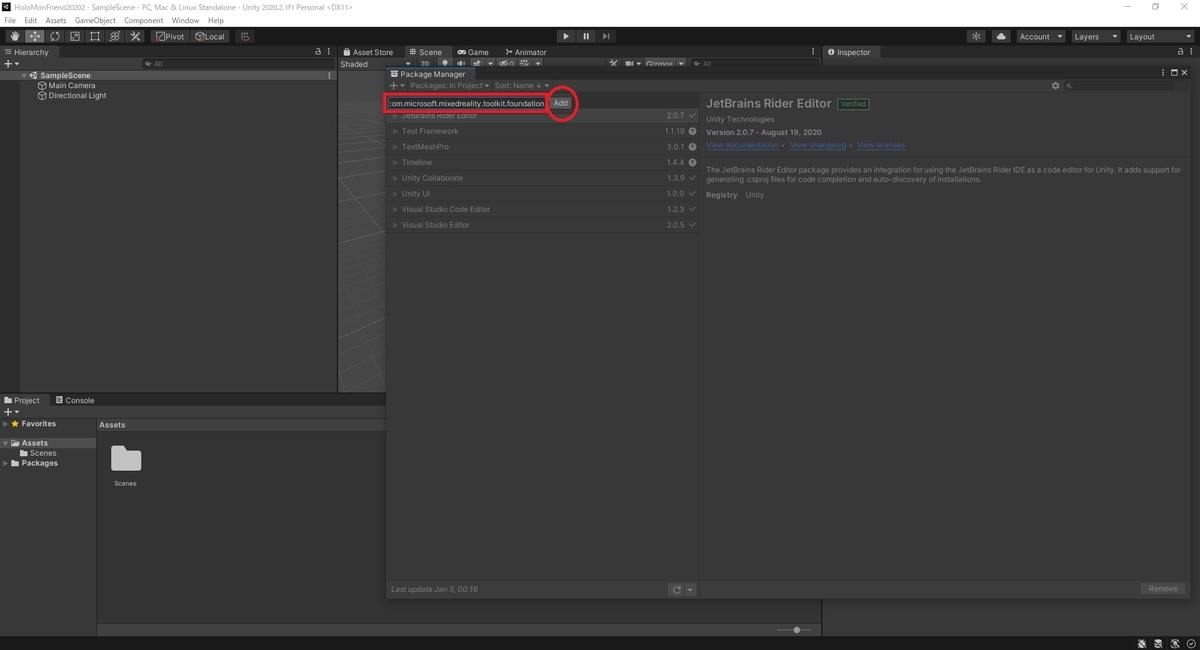1200x650 pixels.
Task: Click Timeline update info icon
Action: click(692, 162)
